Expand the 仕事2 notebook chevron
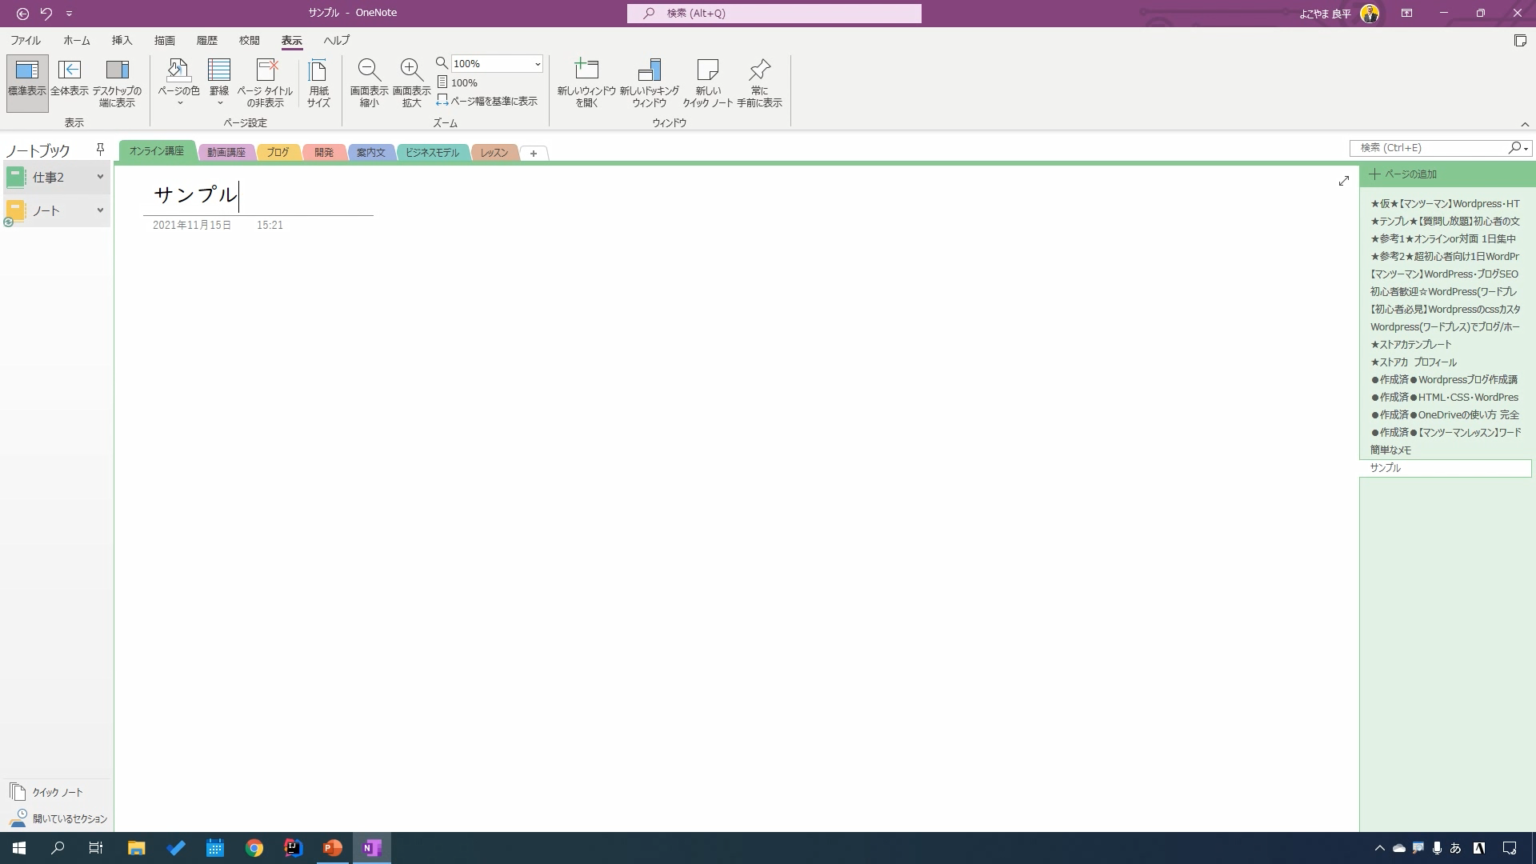1536x864 pixels. (x=100, y=177)
